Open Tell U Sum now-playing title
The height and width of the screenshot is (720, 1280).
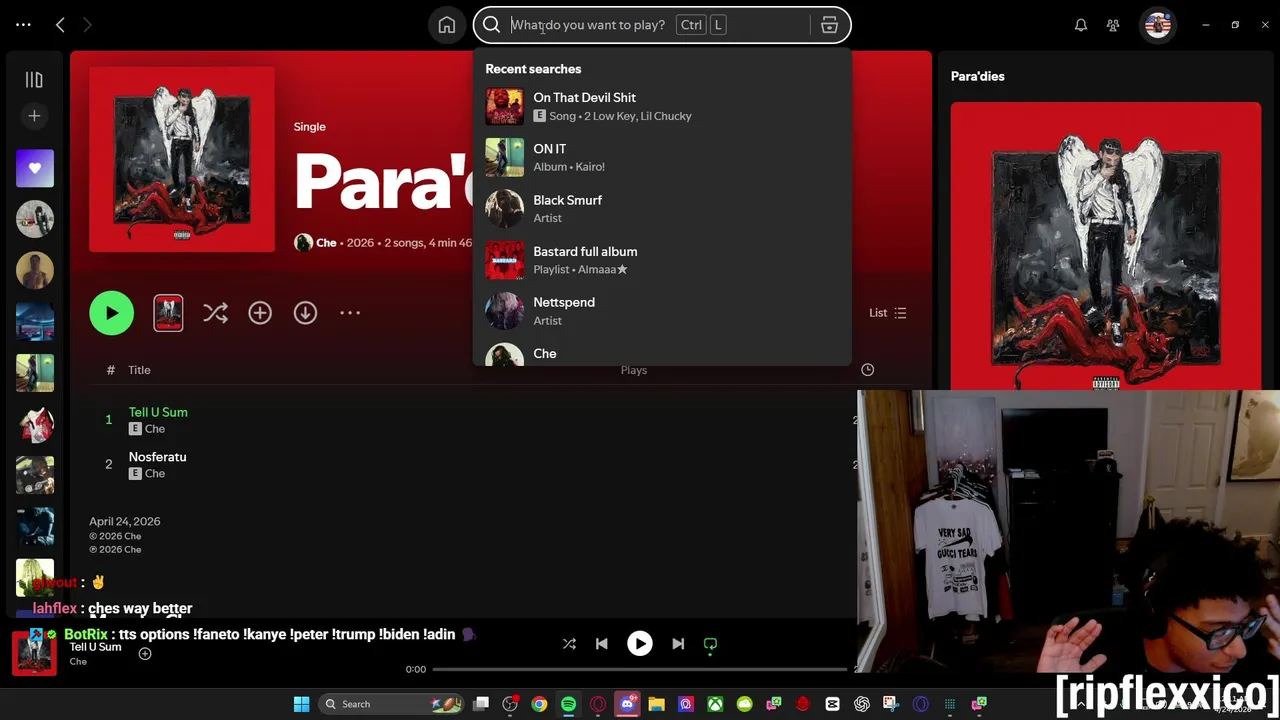[x=96, y=647]
